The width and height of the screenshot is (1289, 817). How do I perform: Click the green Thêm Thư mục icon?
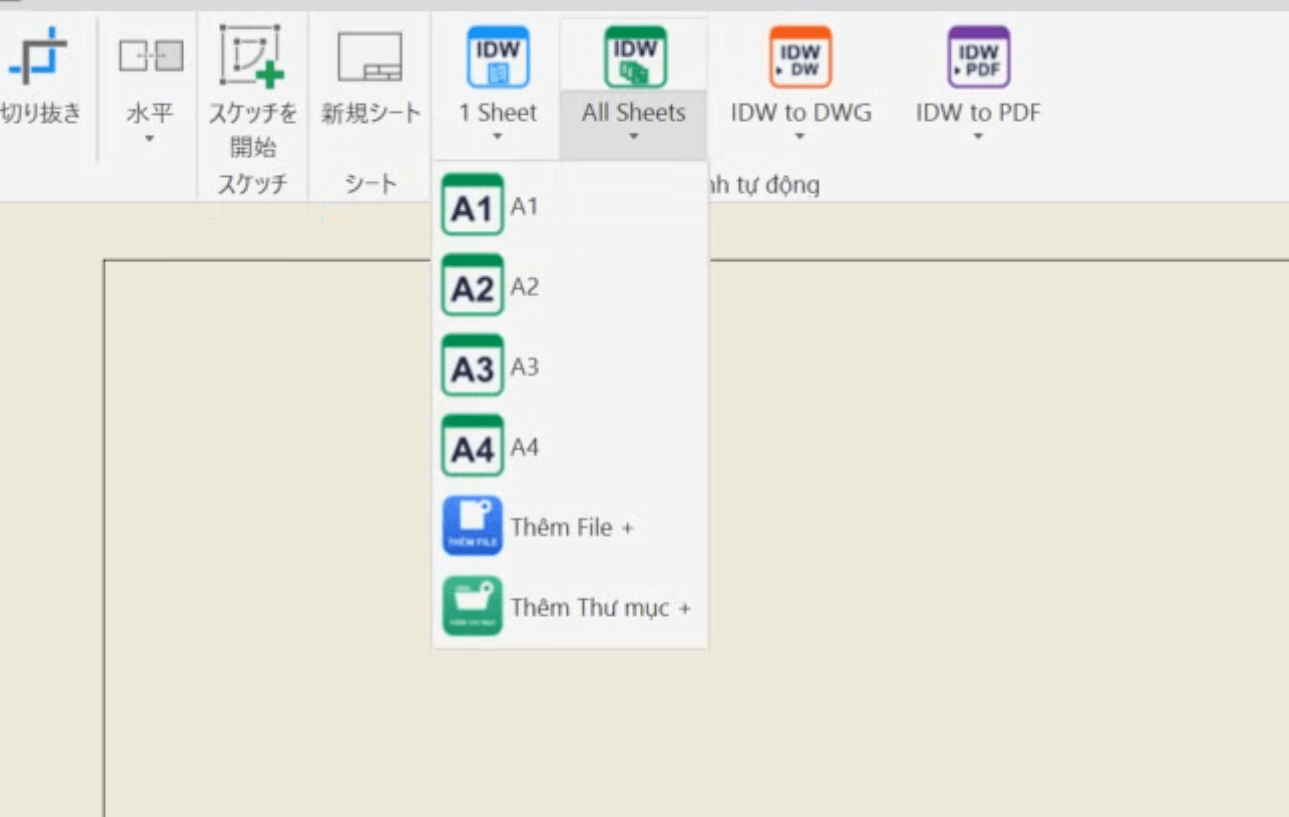473,606
